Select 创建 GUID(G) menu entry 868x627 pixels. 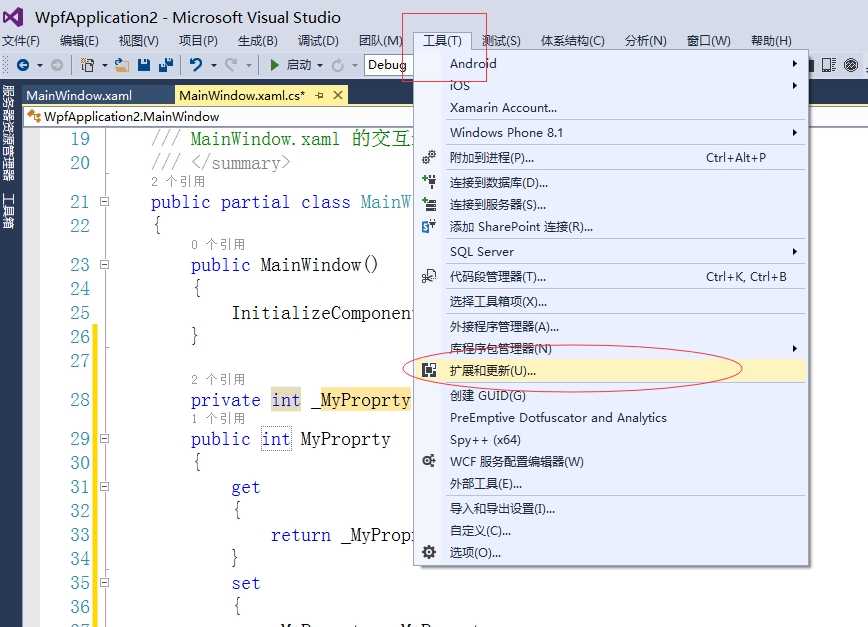click(609, 396)
